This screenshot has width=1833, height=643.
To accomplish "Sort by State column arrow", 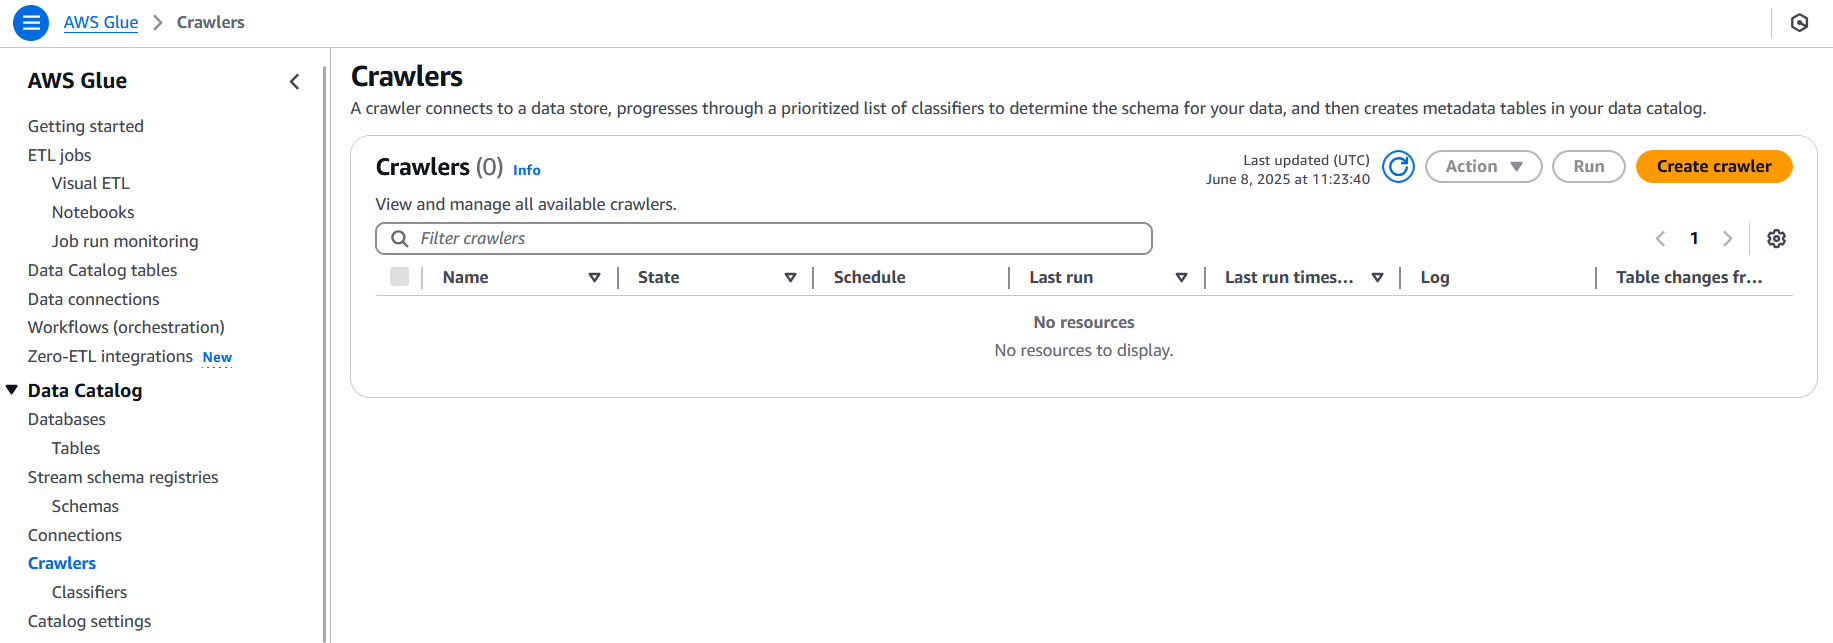I will (790, 277).
